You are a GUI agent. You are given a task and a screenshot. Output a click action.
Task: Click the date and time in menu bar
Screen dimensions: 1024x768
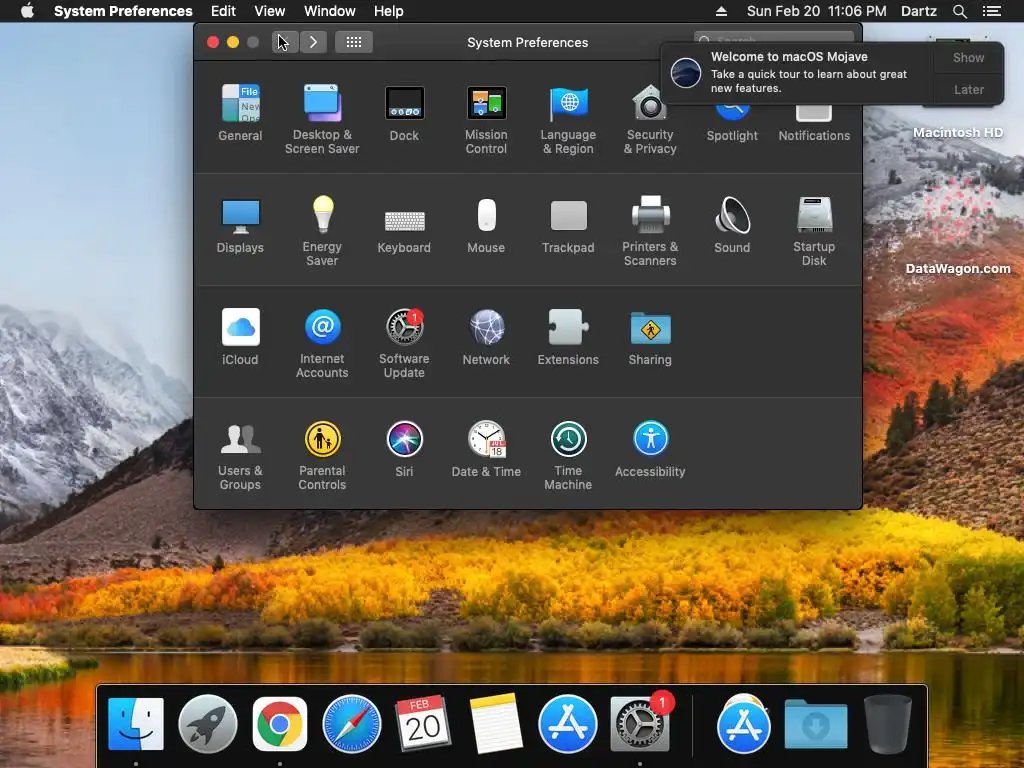coord(816,11)
